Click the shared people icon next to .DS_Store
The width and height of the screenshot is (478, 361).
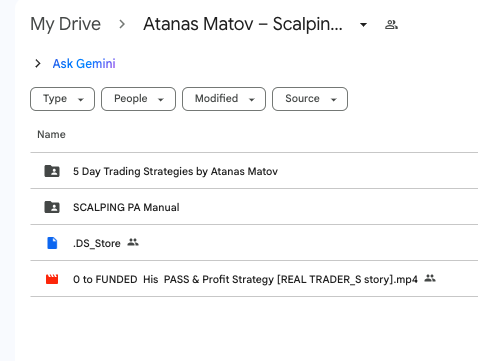click(133, 242)
